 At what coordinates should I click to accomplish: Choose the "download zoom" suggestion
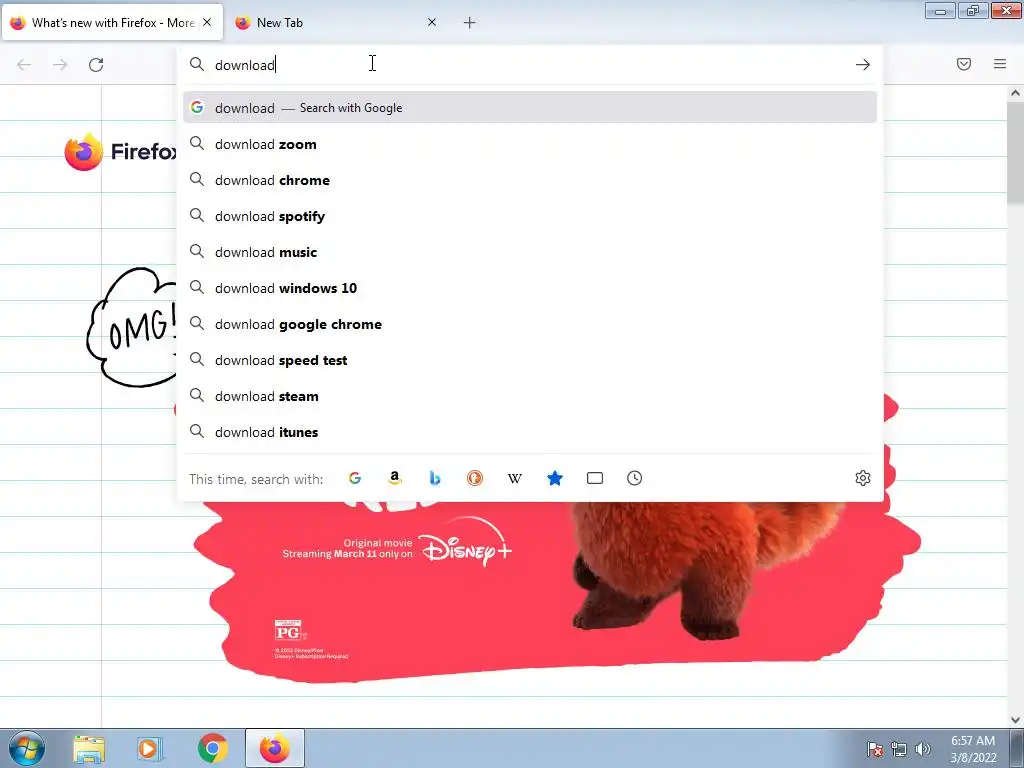530,144
